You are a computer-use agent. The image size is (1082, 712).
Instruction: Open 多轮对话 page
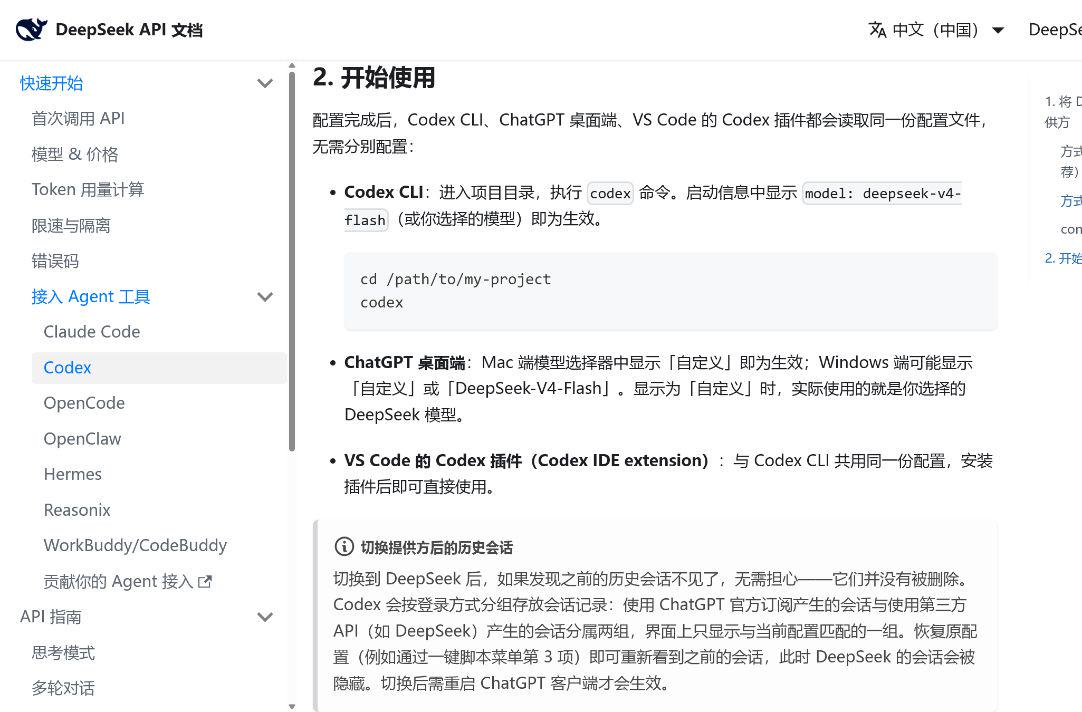tap(63, 688)
